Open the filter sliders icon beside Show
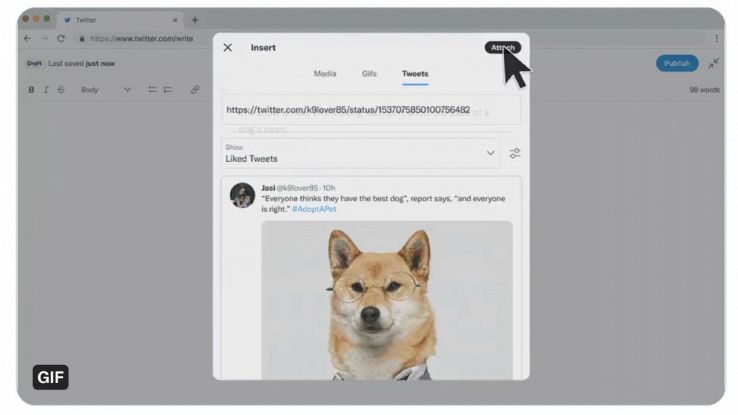This screenshot has height=415, width=738. point(515,153)
